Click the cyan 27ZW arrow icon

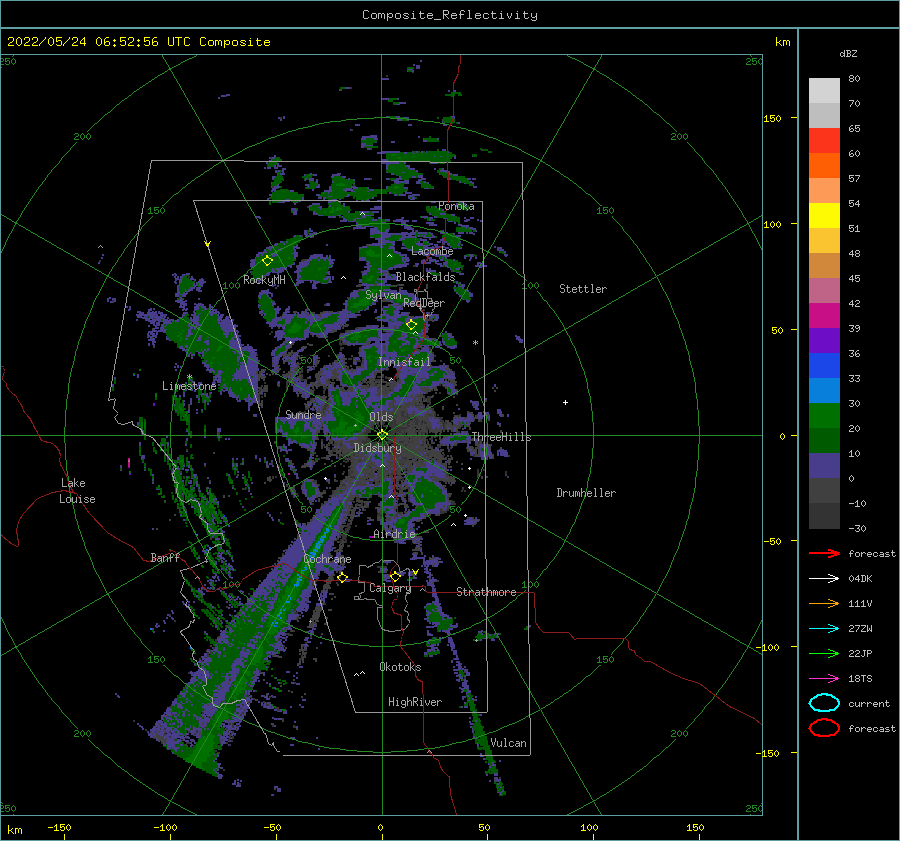[x=824, y=629]
